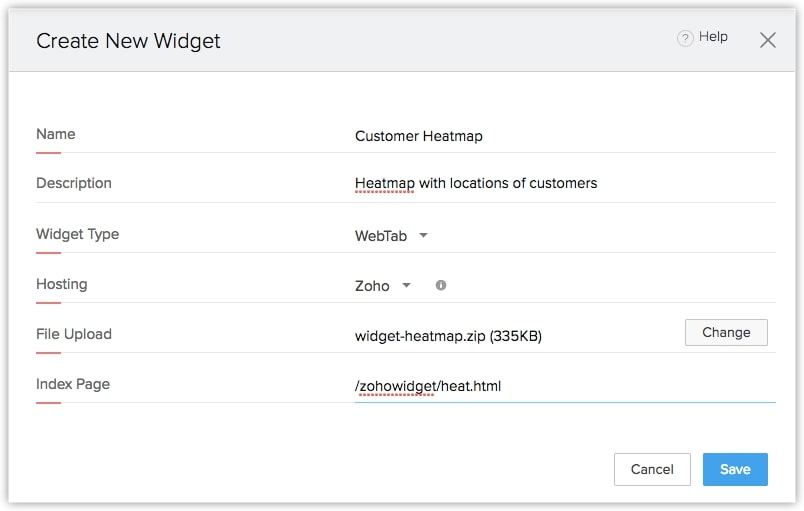The height and width of the screenshot is (511, 804).
Task: Click the Hosting field label
Action: 61,284
